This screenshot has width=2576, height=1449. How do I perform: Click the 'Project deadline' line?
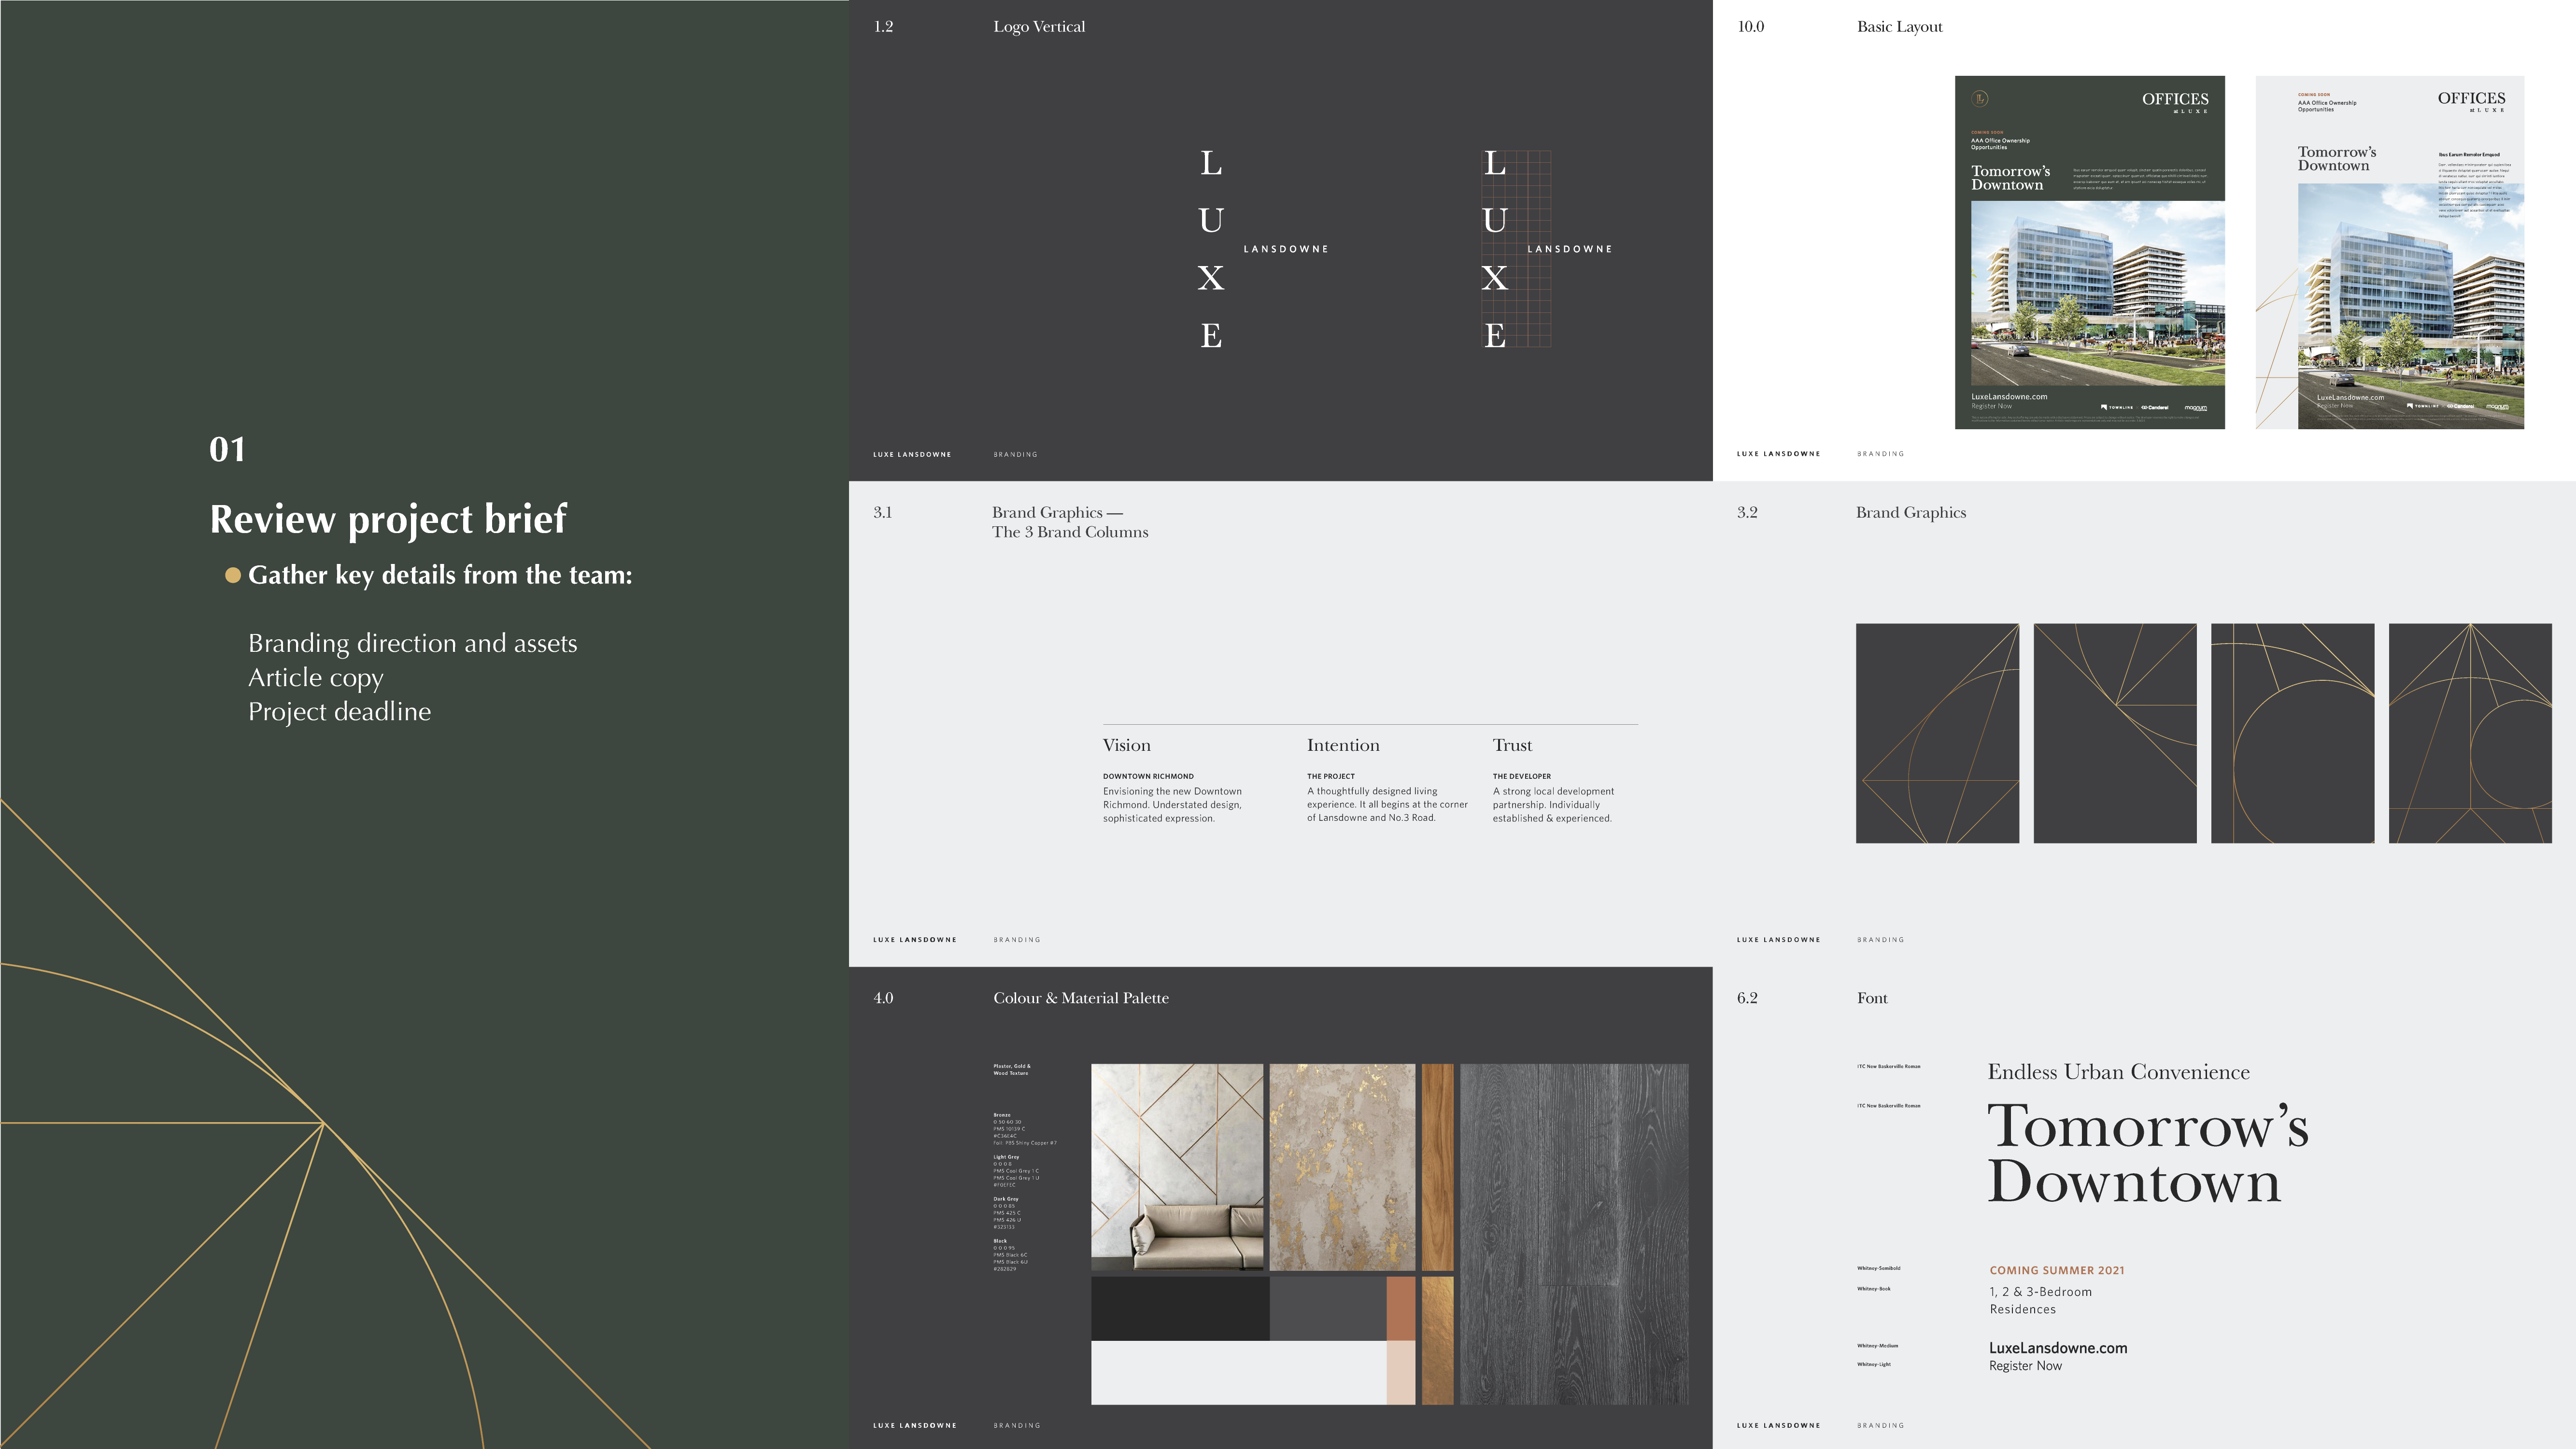[340, 712]
